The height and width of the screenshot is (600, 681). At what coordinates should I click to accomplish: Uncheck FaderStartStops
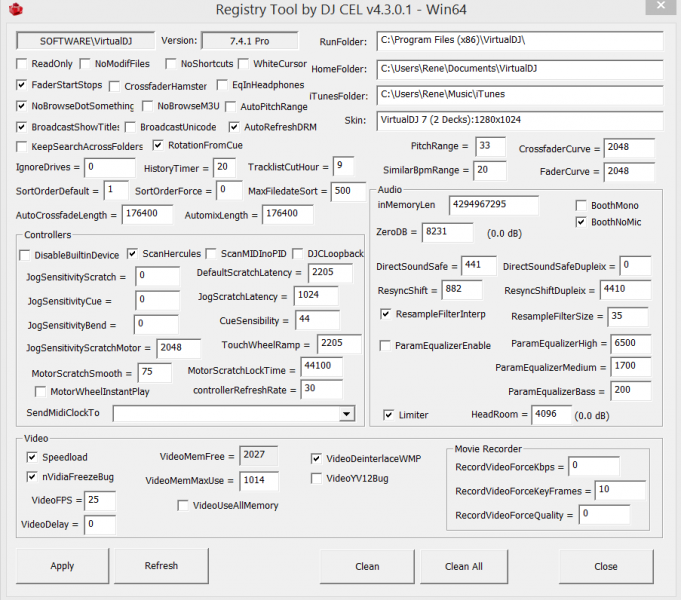tap(21, 85)
